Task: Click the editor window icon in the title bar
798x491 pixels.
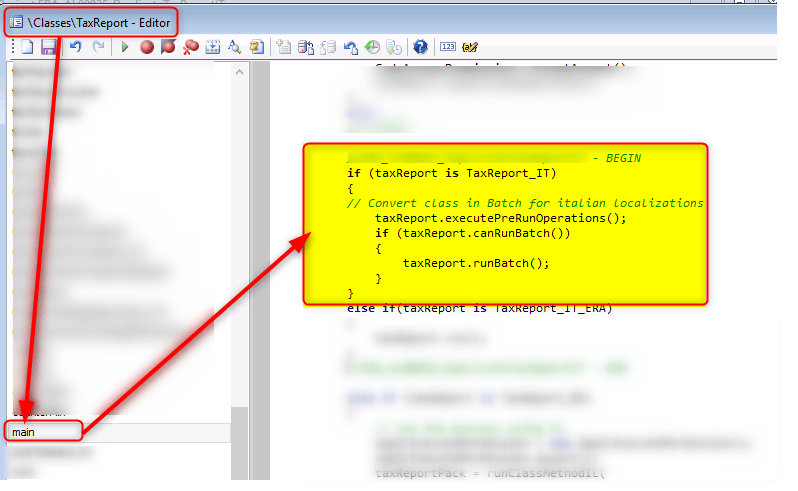Action: 16,20
